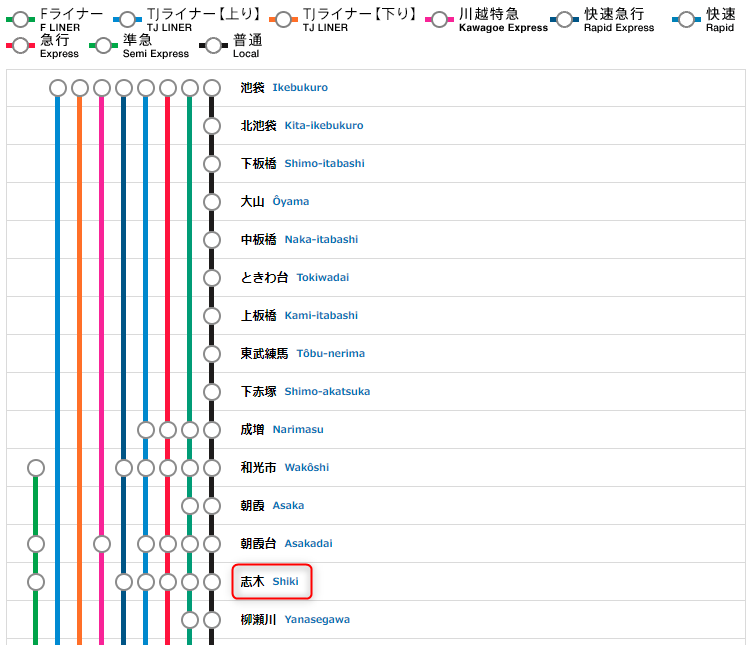Click the orange TJ Liner stop marker at Ikebukuro
Viewport: 750px width, 645px height.
(x=80, y=88)
